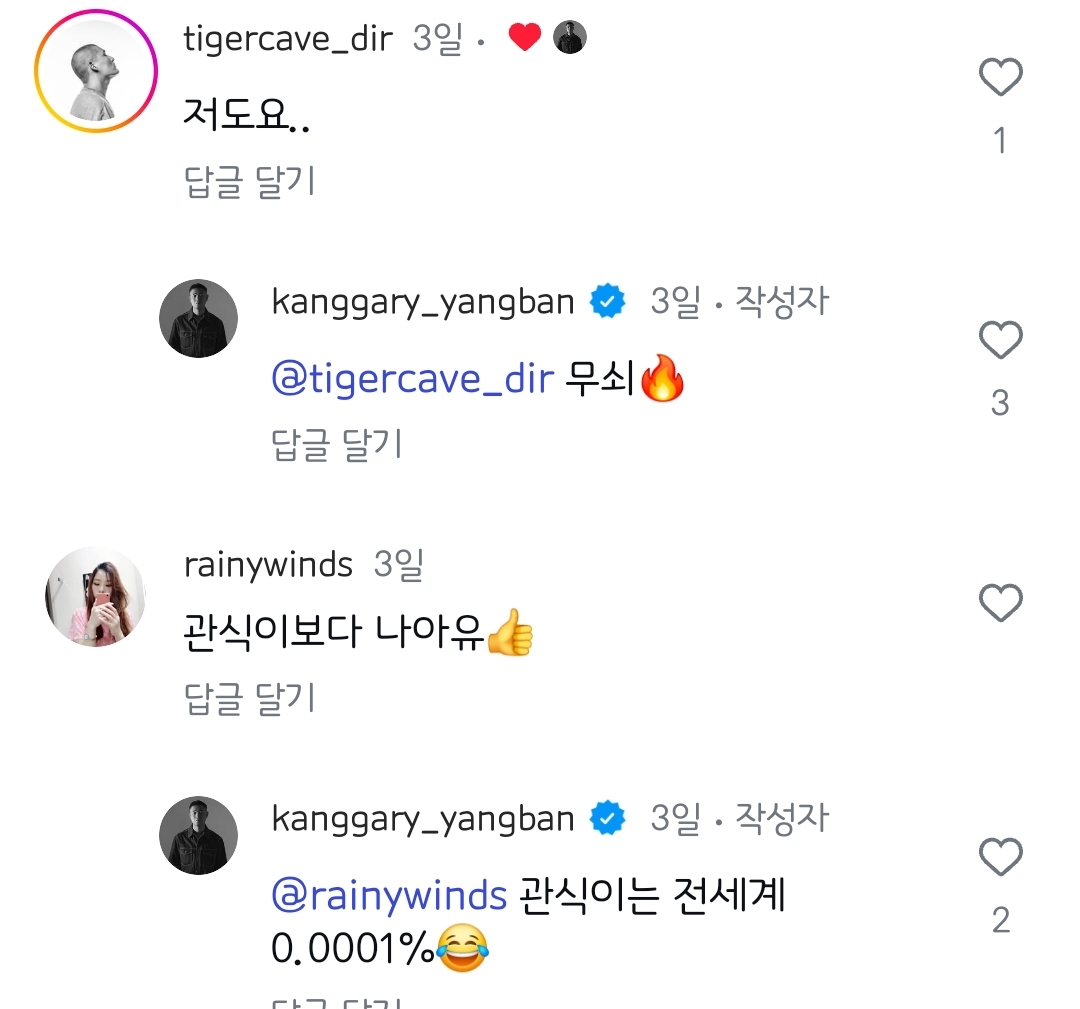Tap 답글 달기 under the 무쇠 reply
The width and height of the screenshot is (1080, 1009).
coord(337,444)
